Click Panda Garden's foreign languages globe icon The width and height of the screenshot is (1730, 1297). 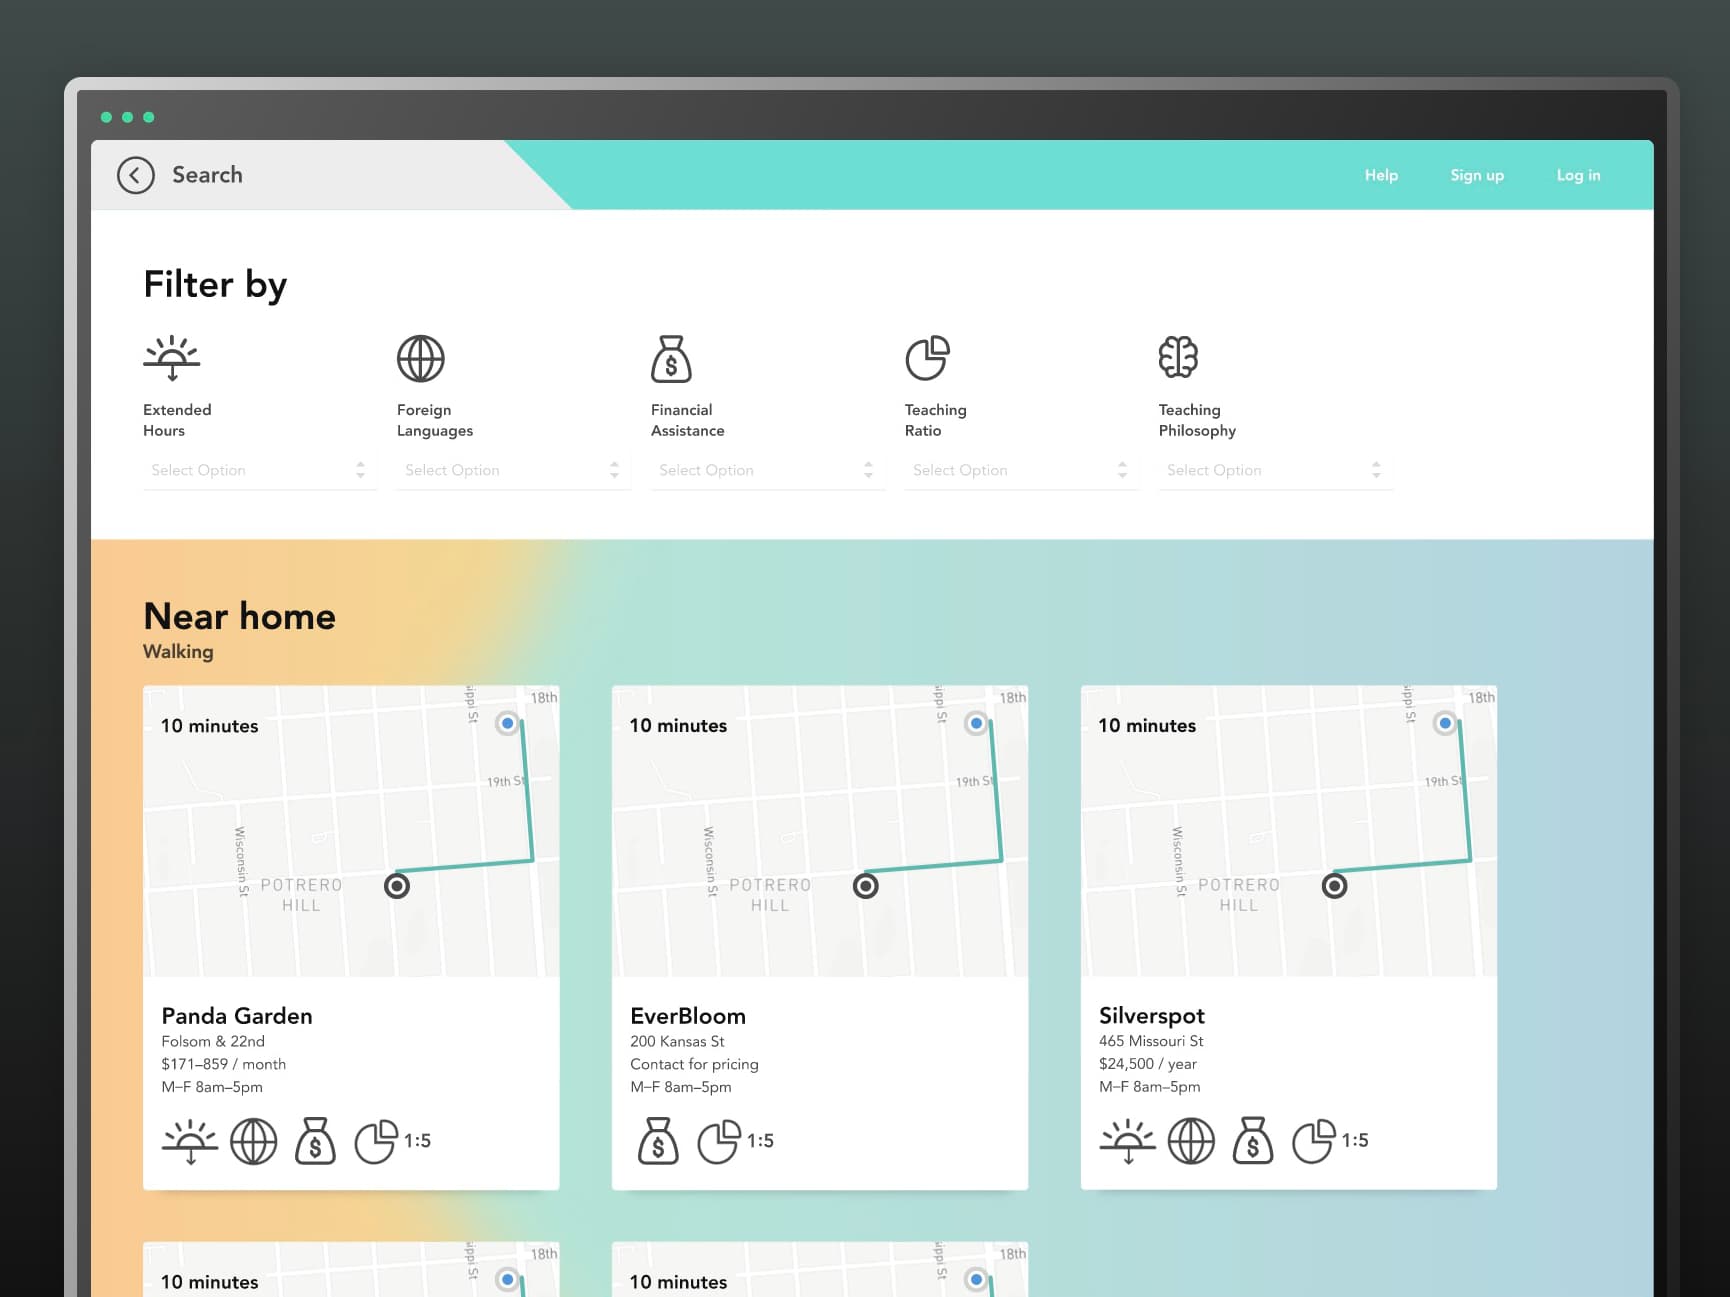click(254, 1141)
